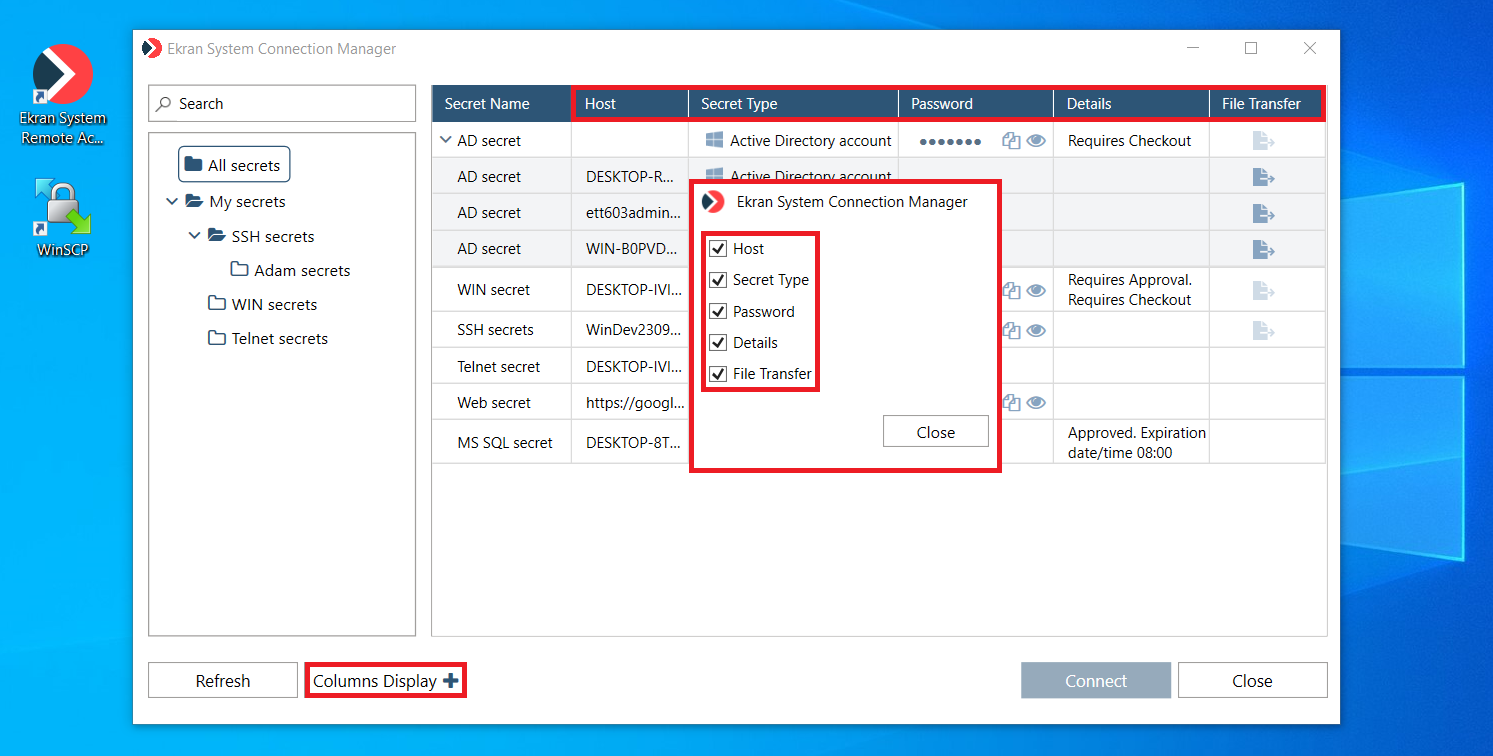Screen dimensions: 1493x756
Task: Click the file transfer icon in ett603admin row
Action: click(1263, 213)
